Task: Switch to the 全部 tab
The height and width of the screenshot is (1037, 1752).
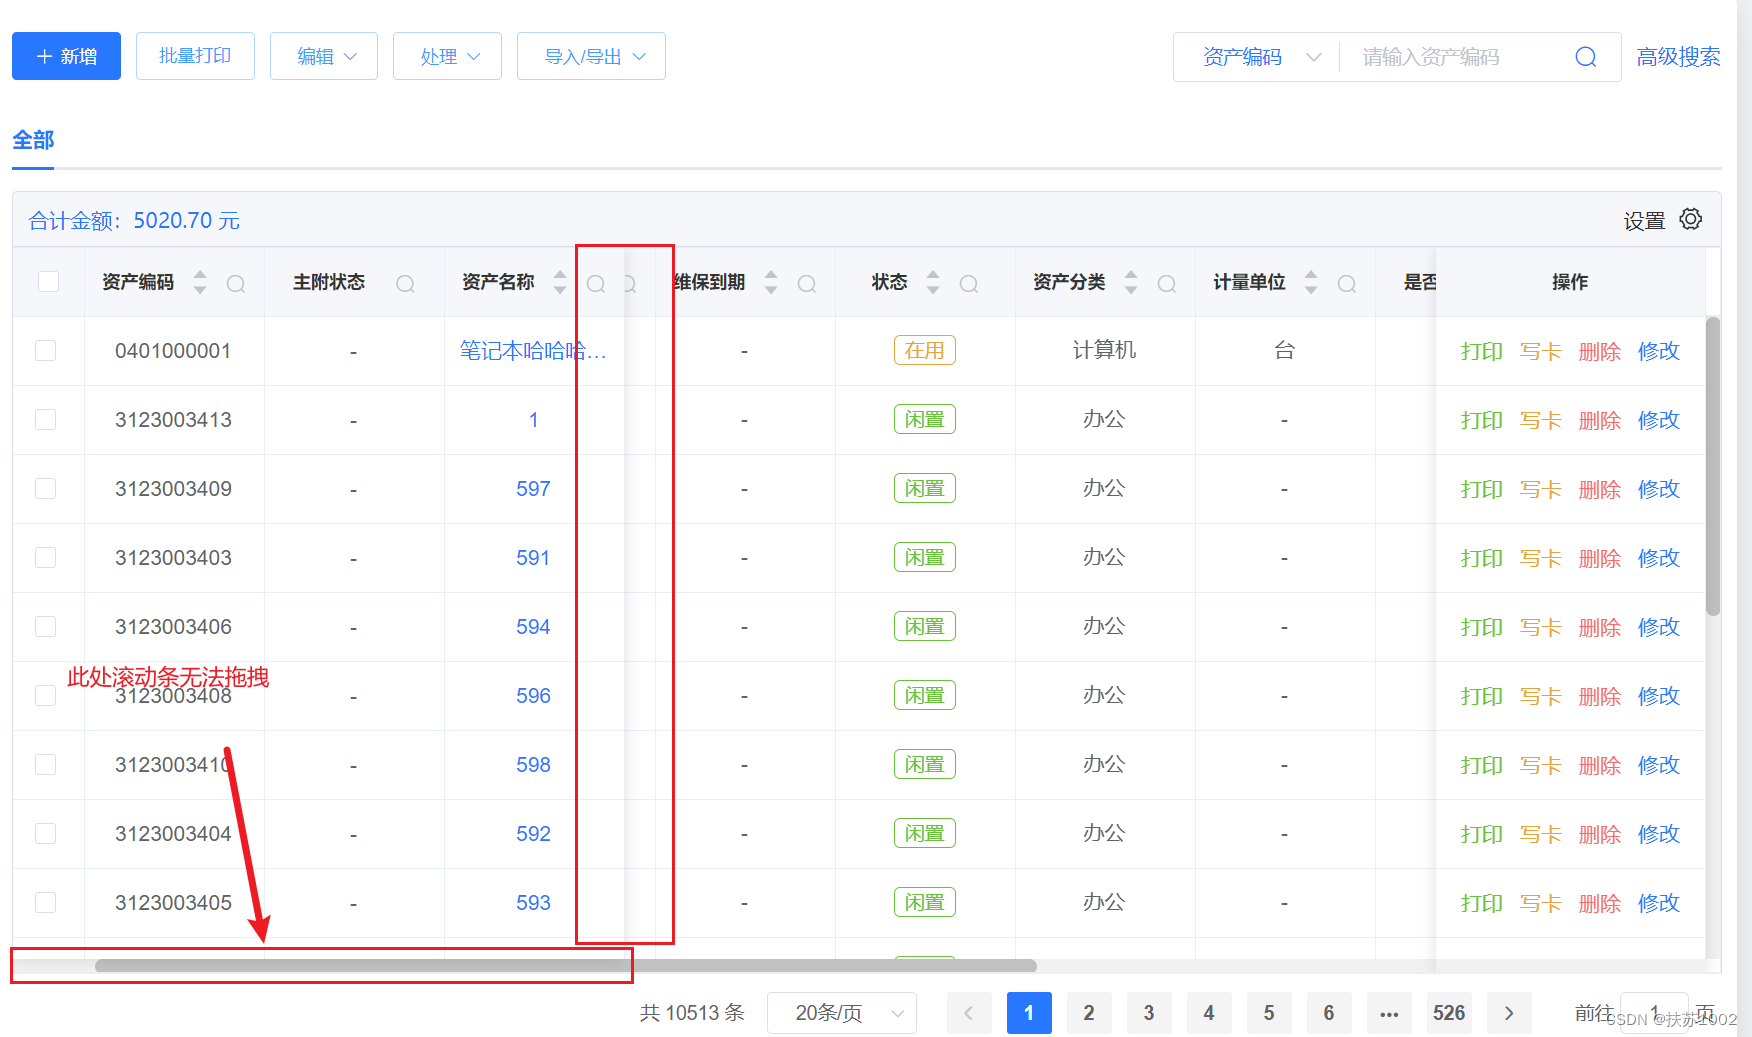Action: tap(33, 140)
